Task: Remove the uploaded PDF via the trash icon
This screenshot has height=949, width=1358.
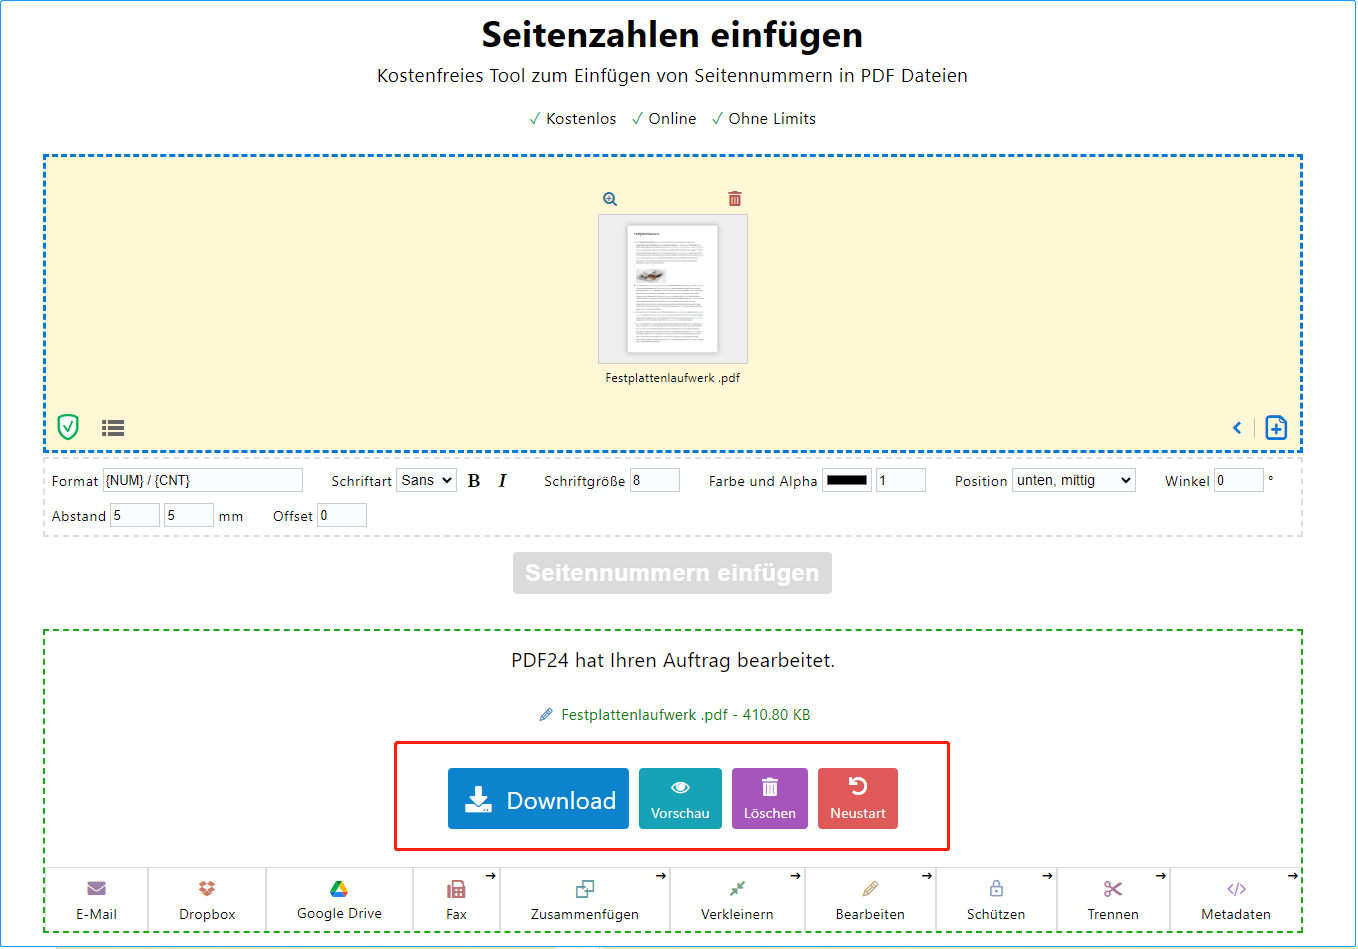Action: (x=735, y=198)
